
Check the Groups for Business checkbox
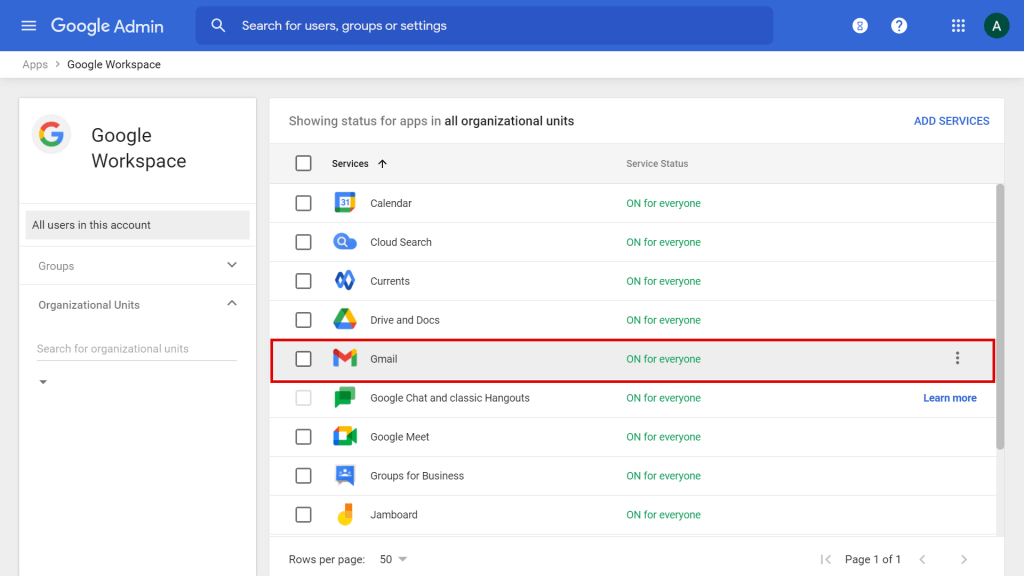[x=303, y=475]
